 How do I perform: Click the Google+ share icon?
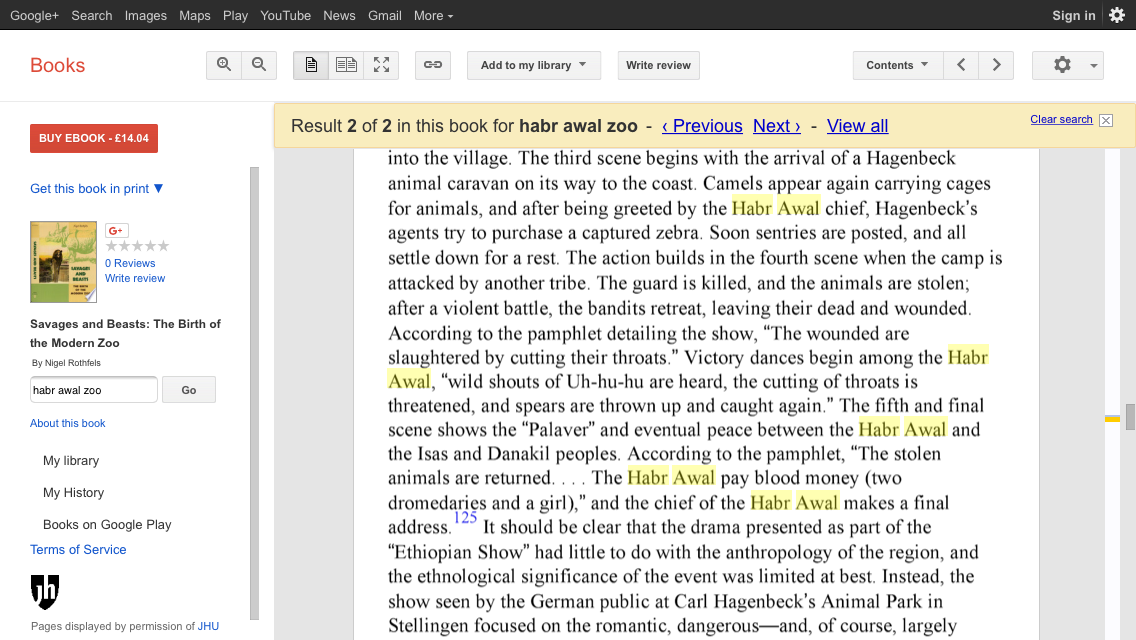pyautogui.click(x=116, y=230)
